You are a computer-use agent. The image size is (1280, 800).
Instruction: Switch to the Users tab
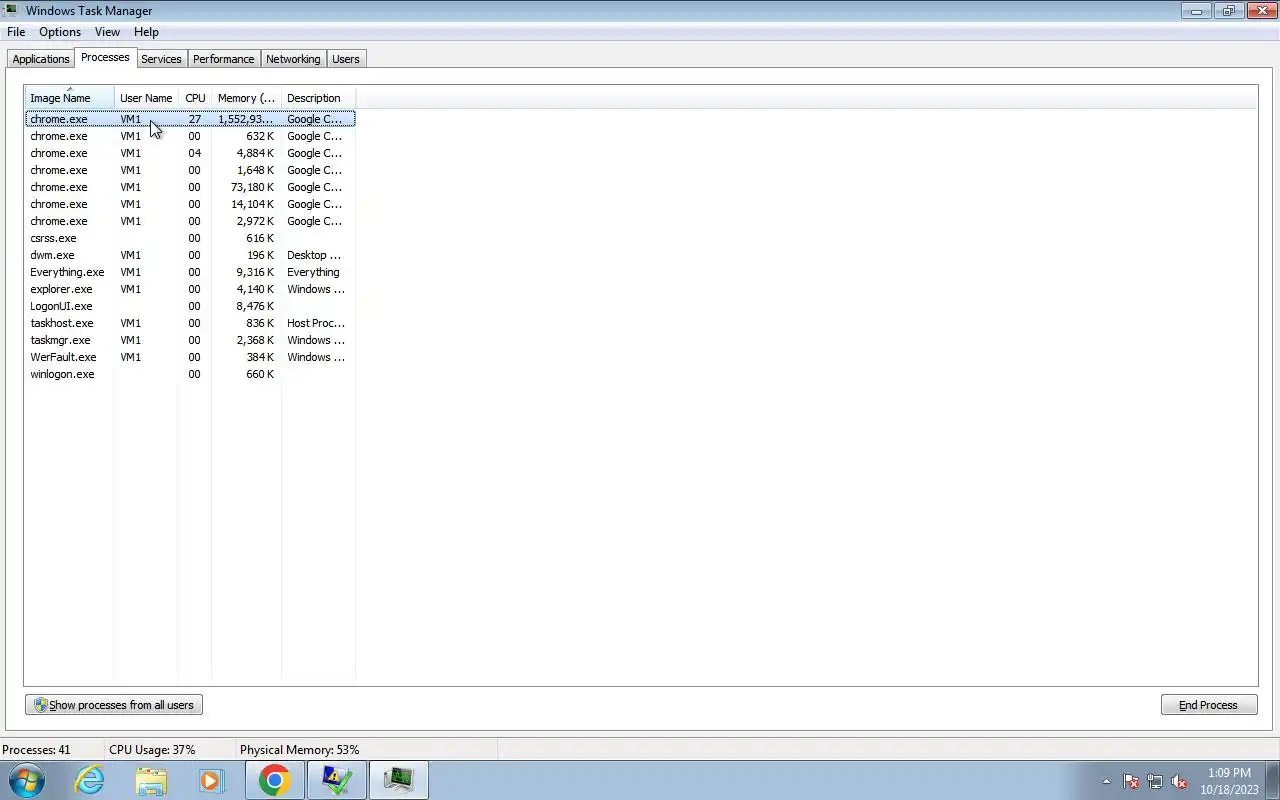(x=346, y=59)
